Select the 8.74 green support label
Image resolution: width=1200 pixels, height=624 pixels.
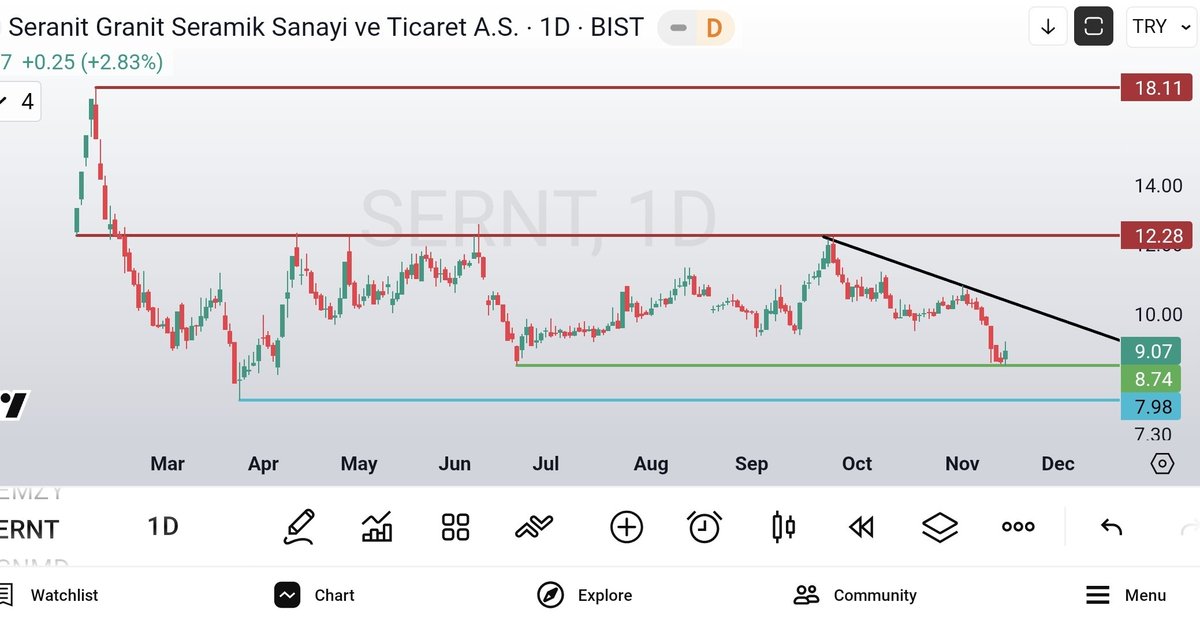click(x=1151, y=379)
